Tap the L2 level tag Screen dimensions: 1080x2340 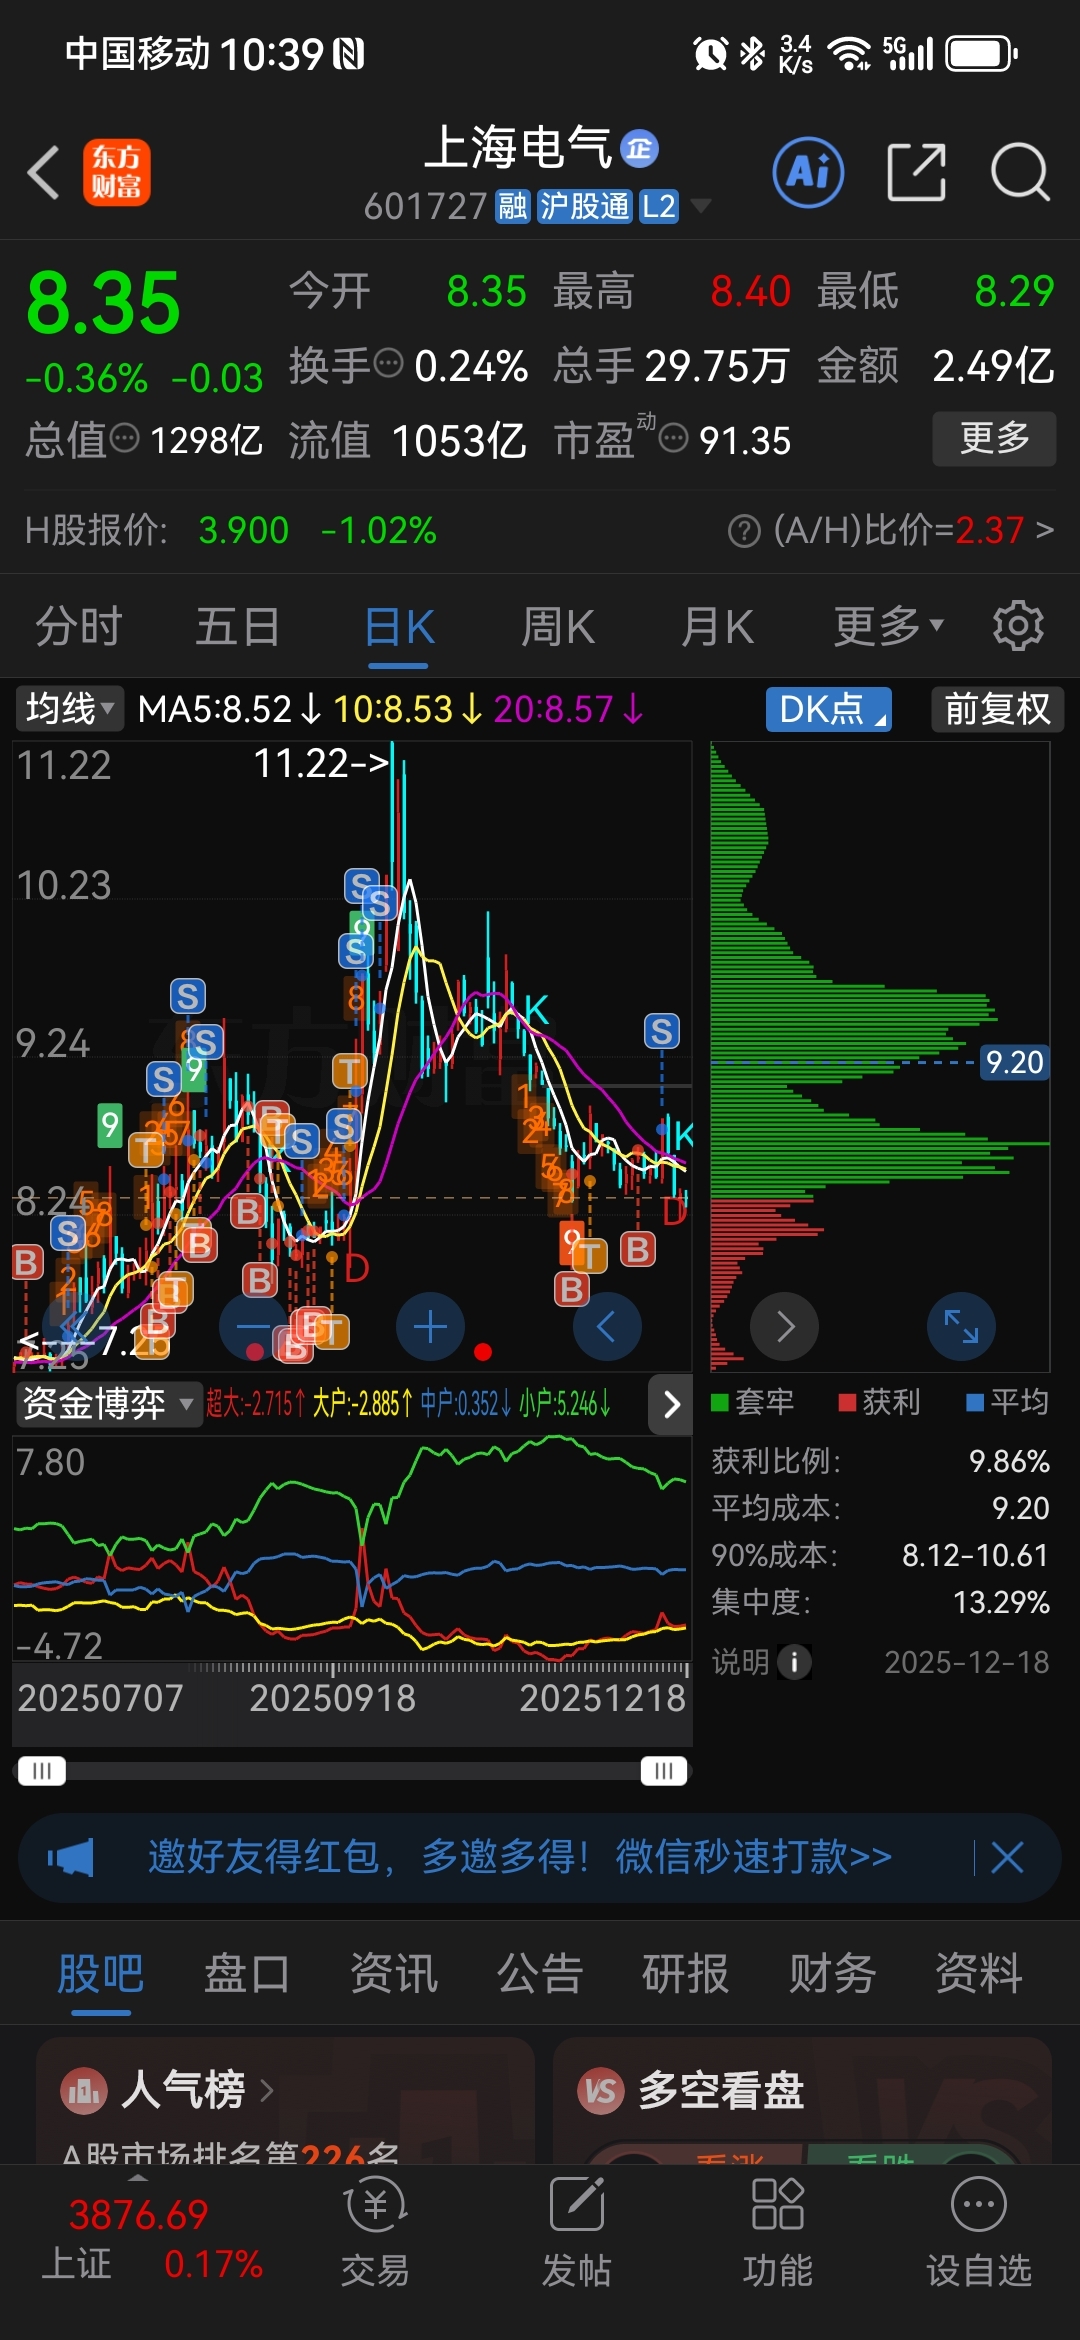659,207
